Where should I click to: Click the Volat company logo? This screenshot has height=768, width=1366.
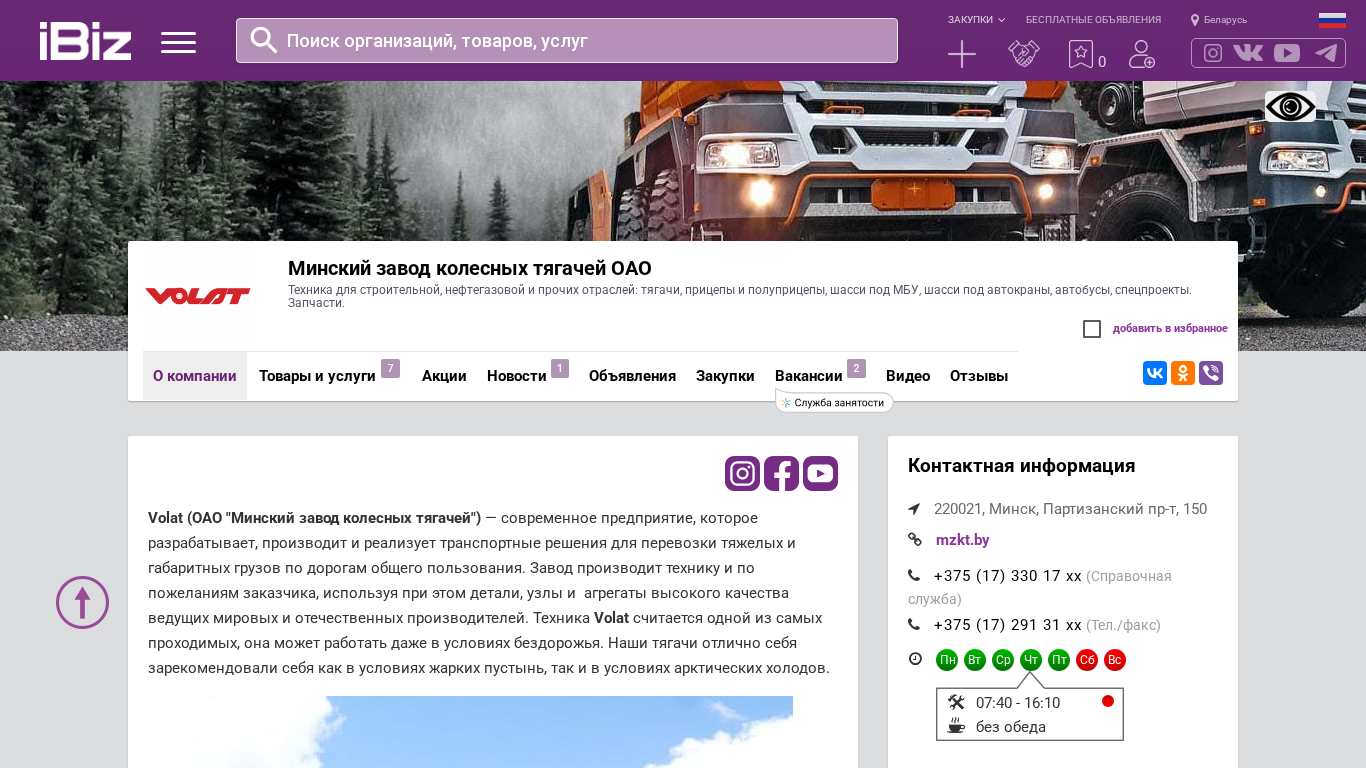coord(198,296)
